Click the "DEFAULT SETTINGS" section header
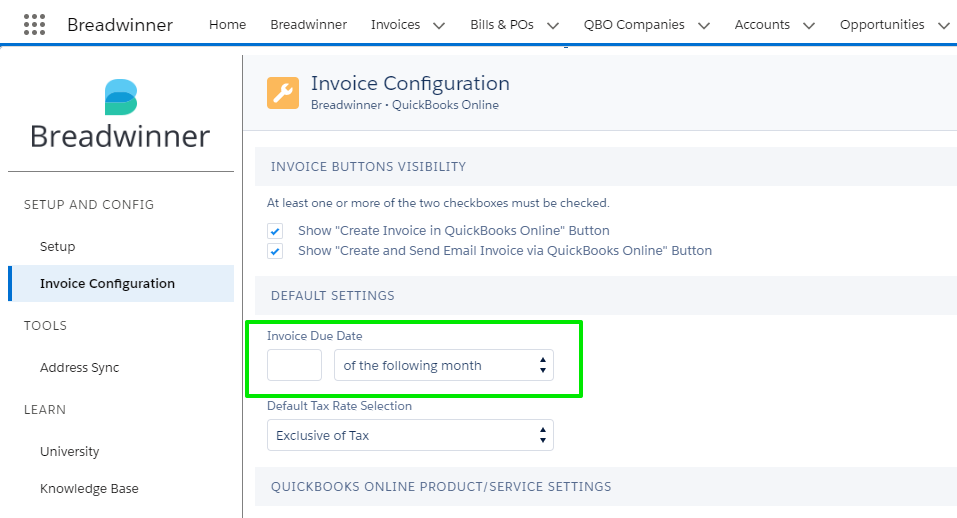 333,295
